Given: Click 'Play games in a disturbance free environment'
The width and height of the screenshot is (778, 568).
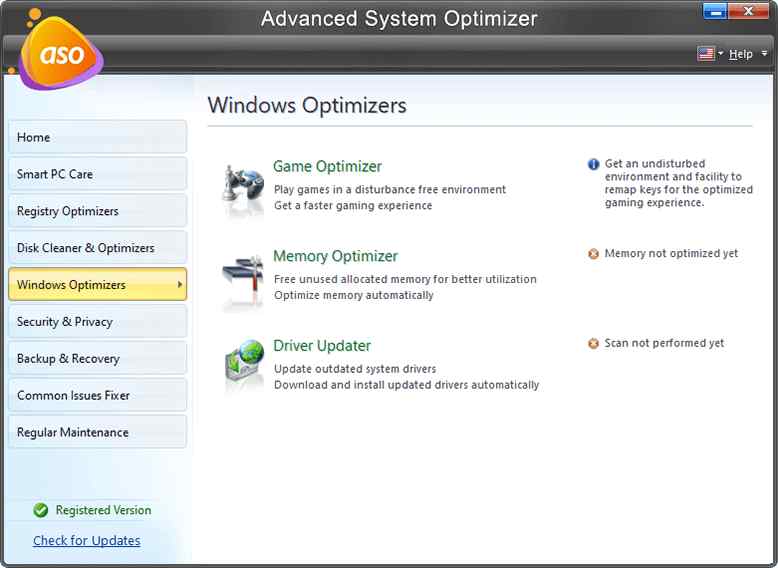Looking at the screenshot, I should tap(390, 189).
